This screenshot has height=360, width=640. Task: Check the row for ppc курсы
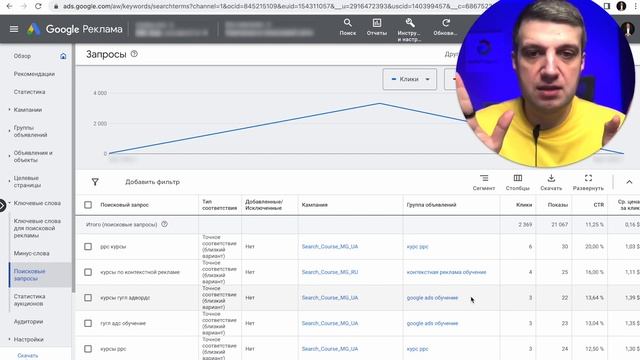coord(88,247)
